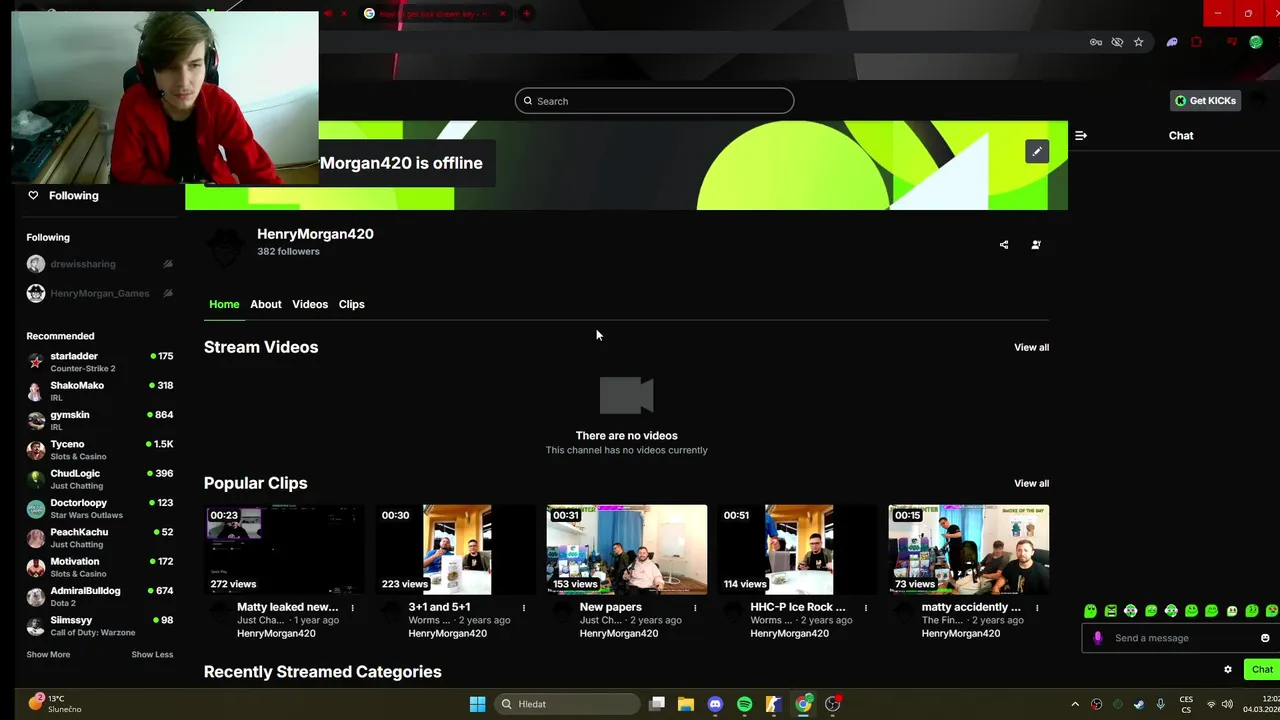1280x720 pixels.
Task: Bookmark this page with the star icon
Action: pos(1138,42)
